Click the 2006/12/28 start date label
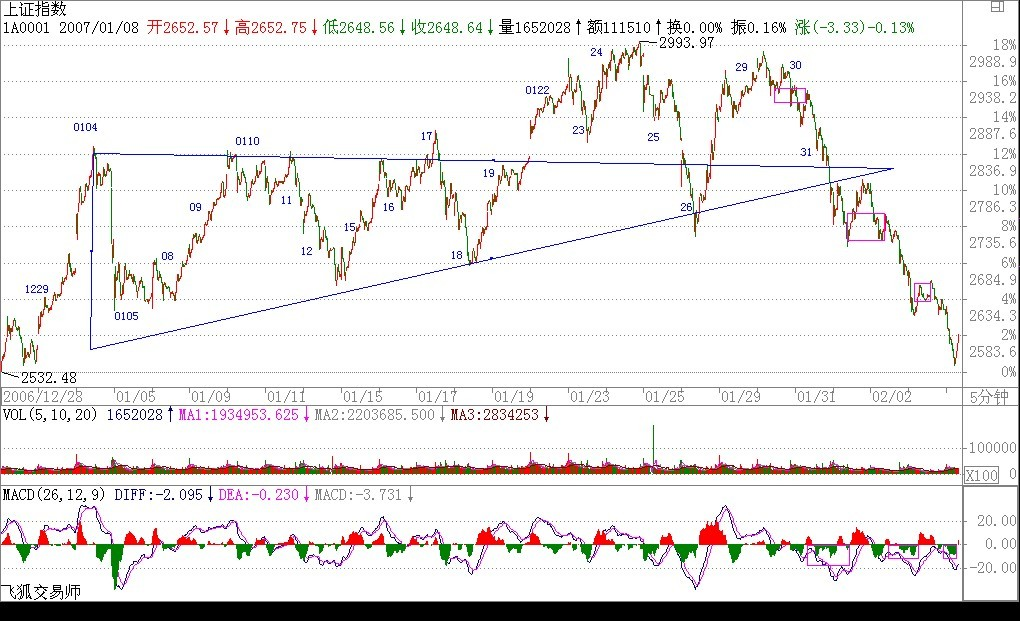The width and height of the screenshot is (1020, 621). 40,395
